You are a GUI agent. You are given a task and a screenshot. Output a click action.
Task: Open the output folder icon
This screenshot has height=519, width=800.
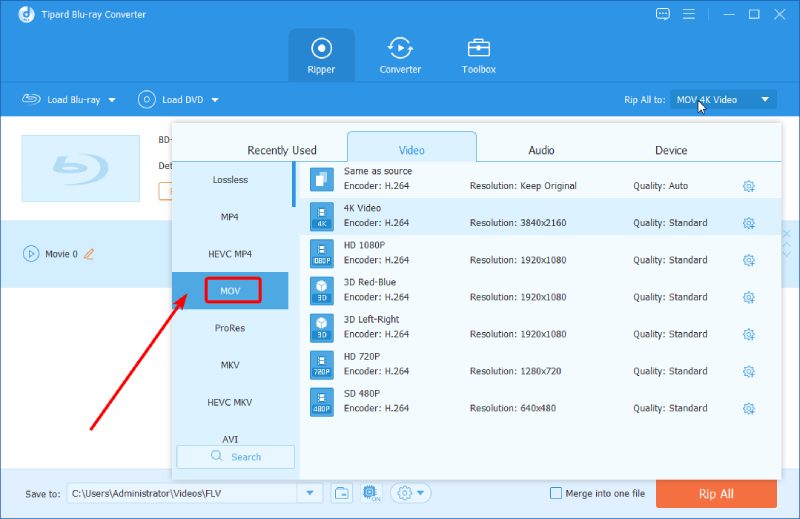(x=342, y=493)
